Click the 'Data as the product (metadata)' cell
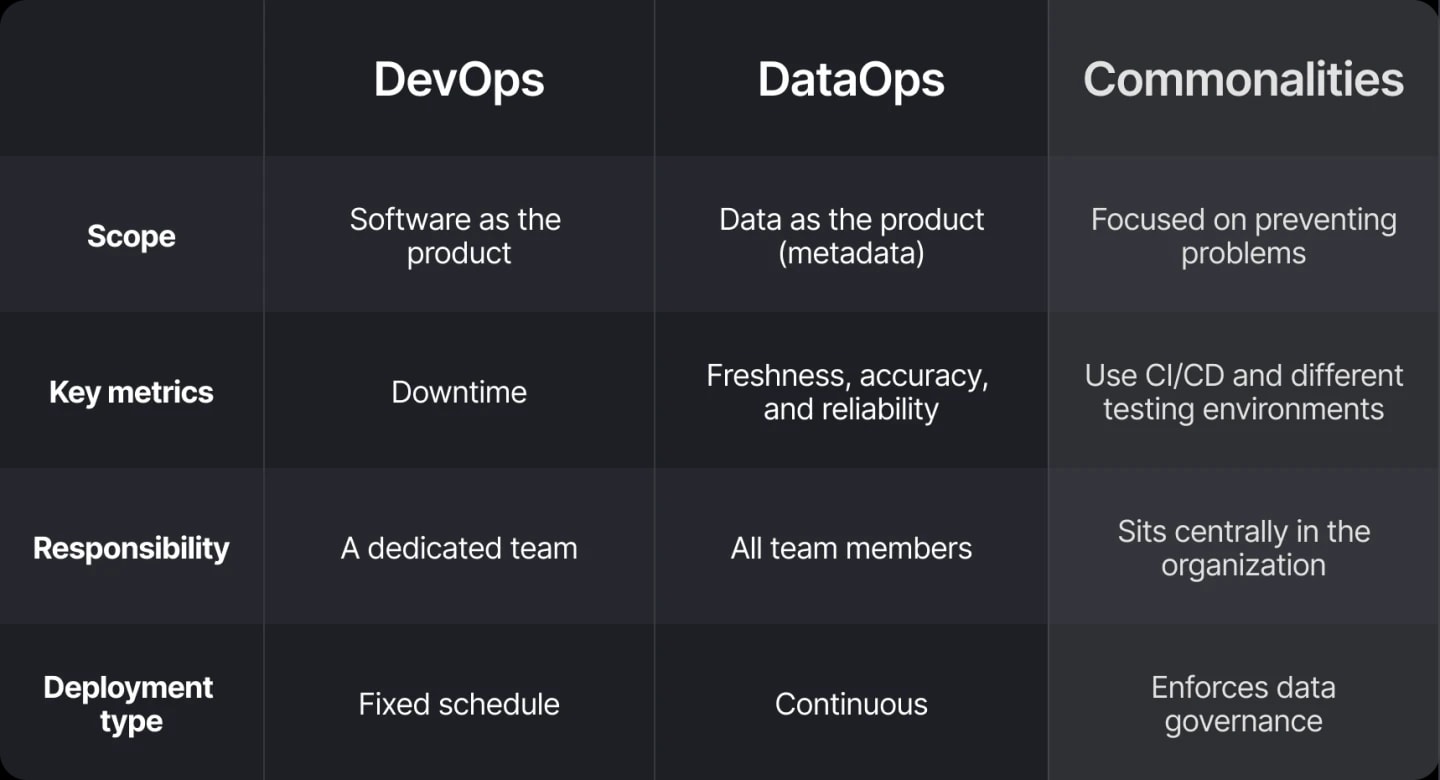 (851, 236)
